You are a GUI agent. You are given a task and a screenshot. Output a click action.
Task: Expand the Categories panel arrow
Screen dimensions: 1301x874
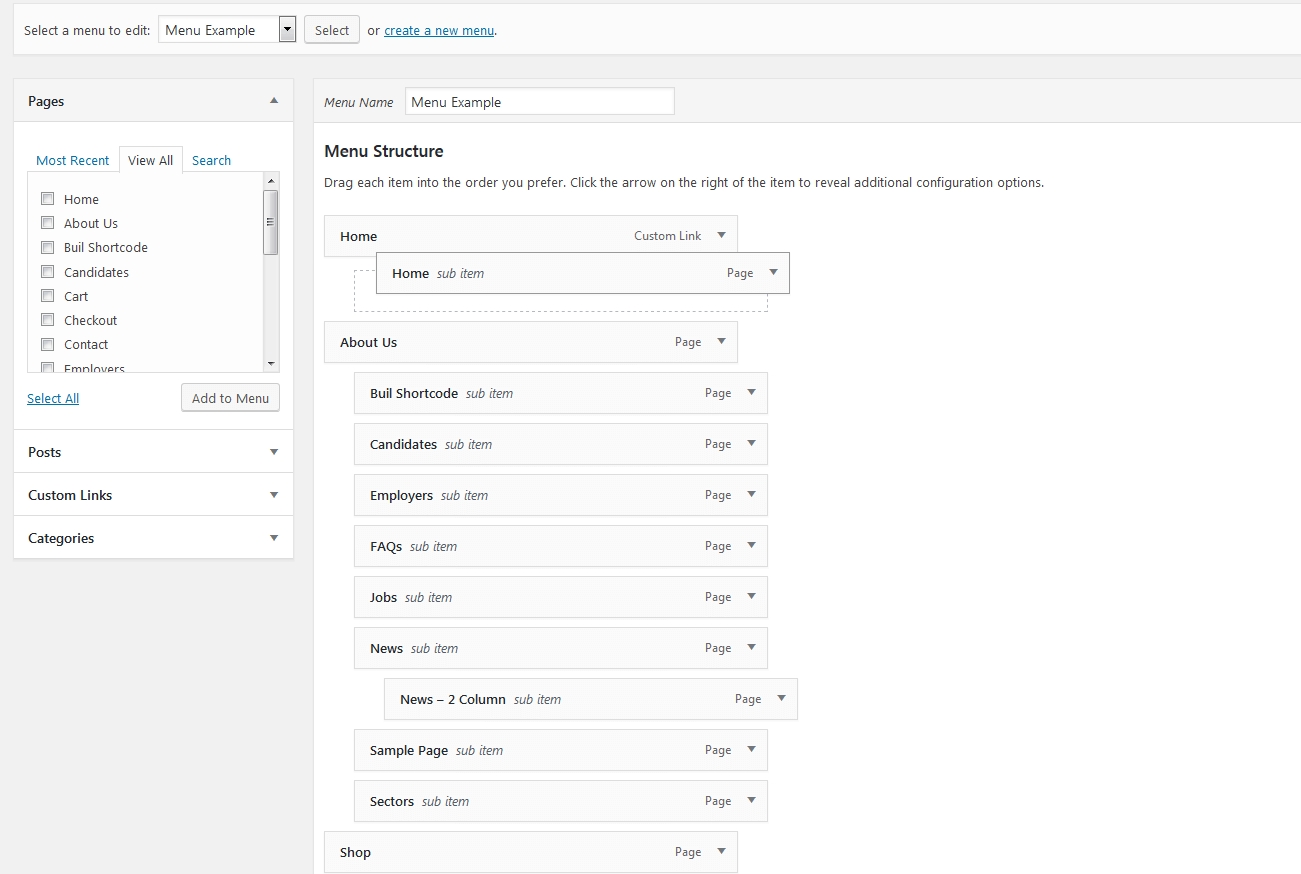pos(274,538)
